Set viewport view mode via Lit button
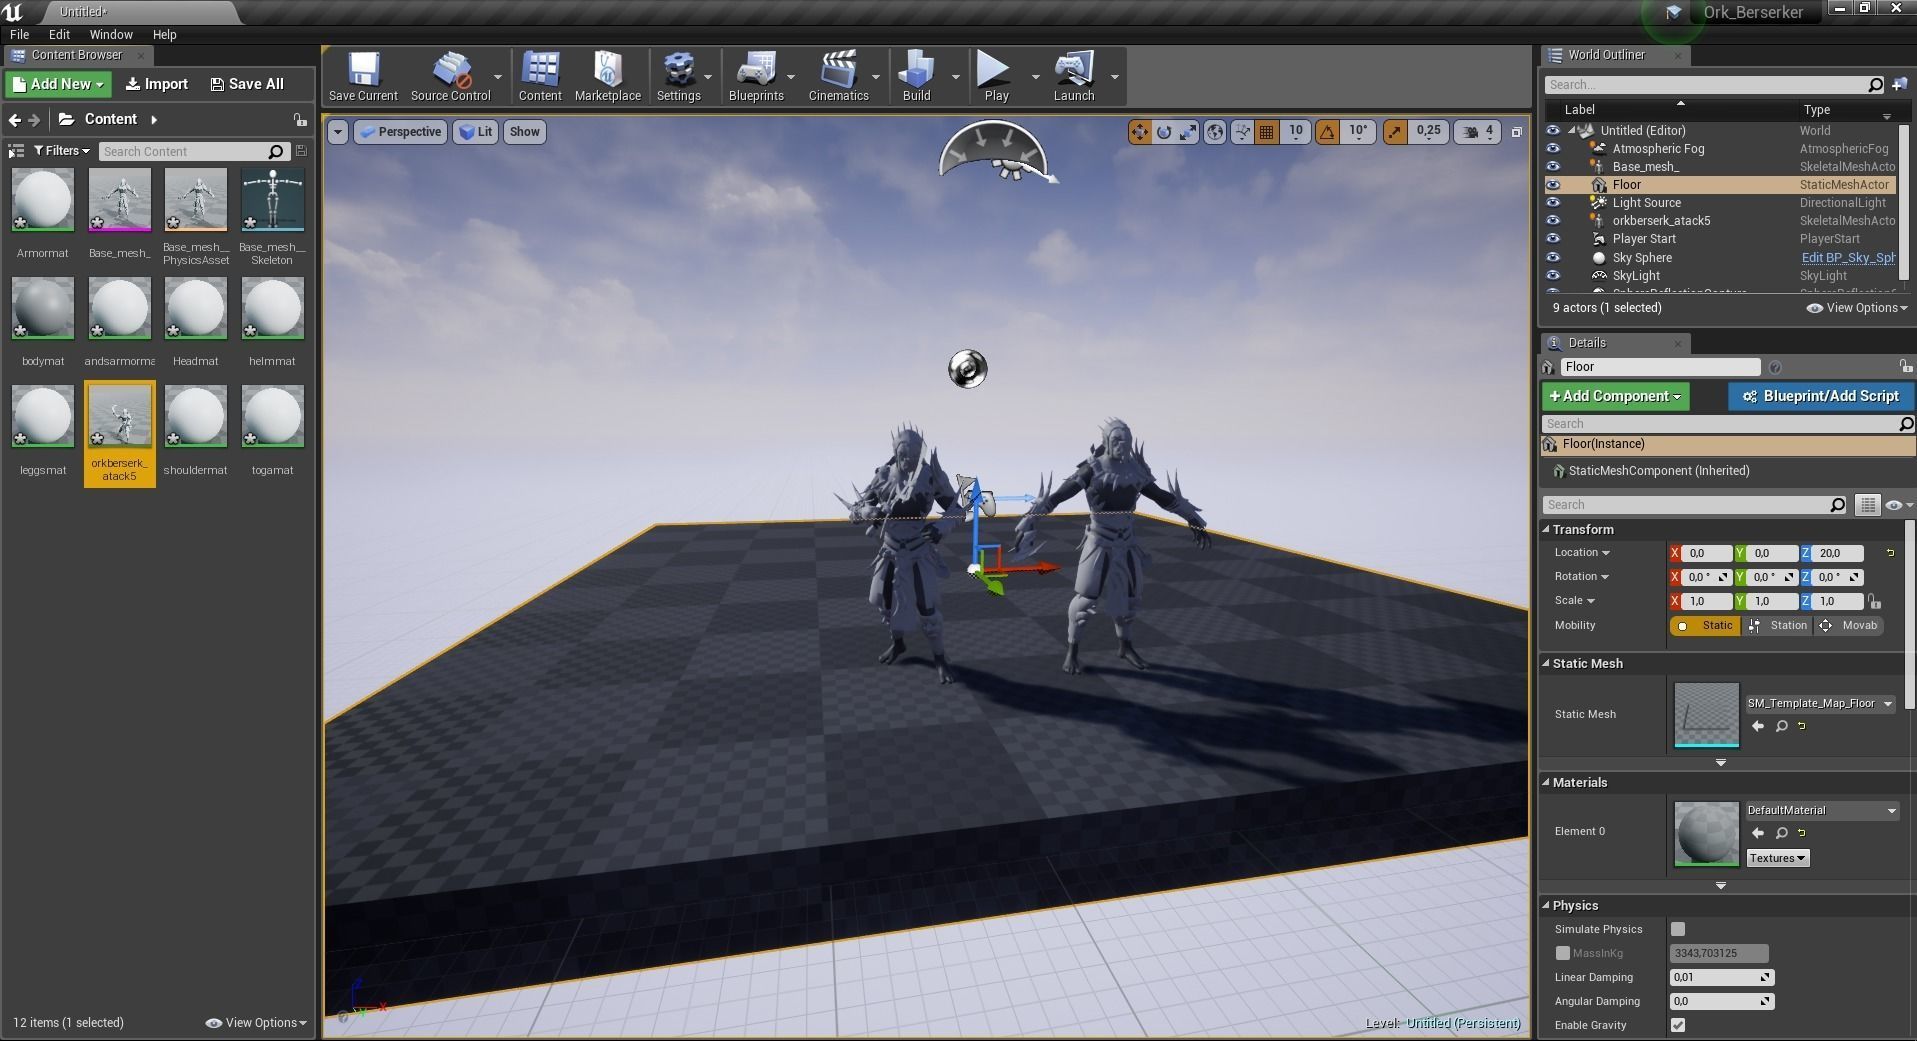The image size is (1917, 1041). tap(475, 132)
